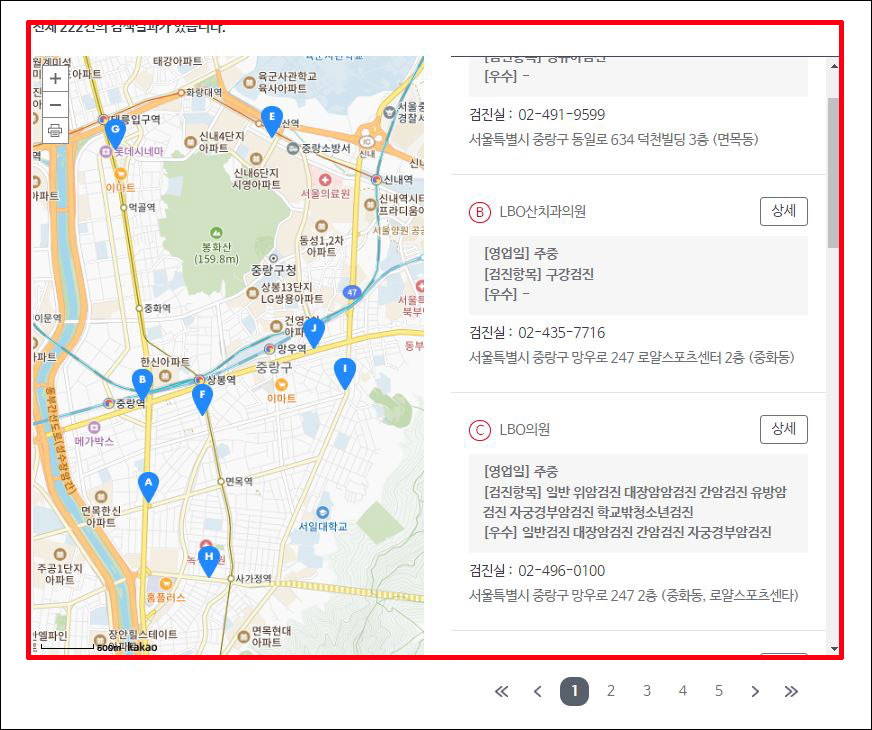Open results page 4
The width and height of the screenshot is (872, 730).
pos(683,691)
